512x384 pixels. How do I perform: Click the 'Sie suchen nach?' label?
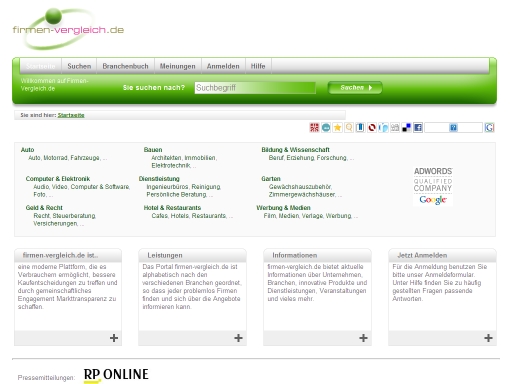pyautogui.click(x=154, y=88)
